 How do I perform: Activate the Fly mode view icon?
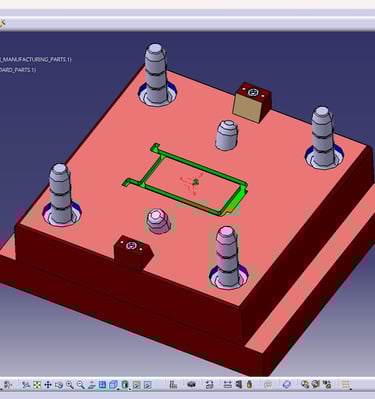point(26,385)
